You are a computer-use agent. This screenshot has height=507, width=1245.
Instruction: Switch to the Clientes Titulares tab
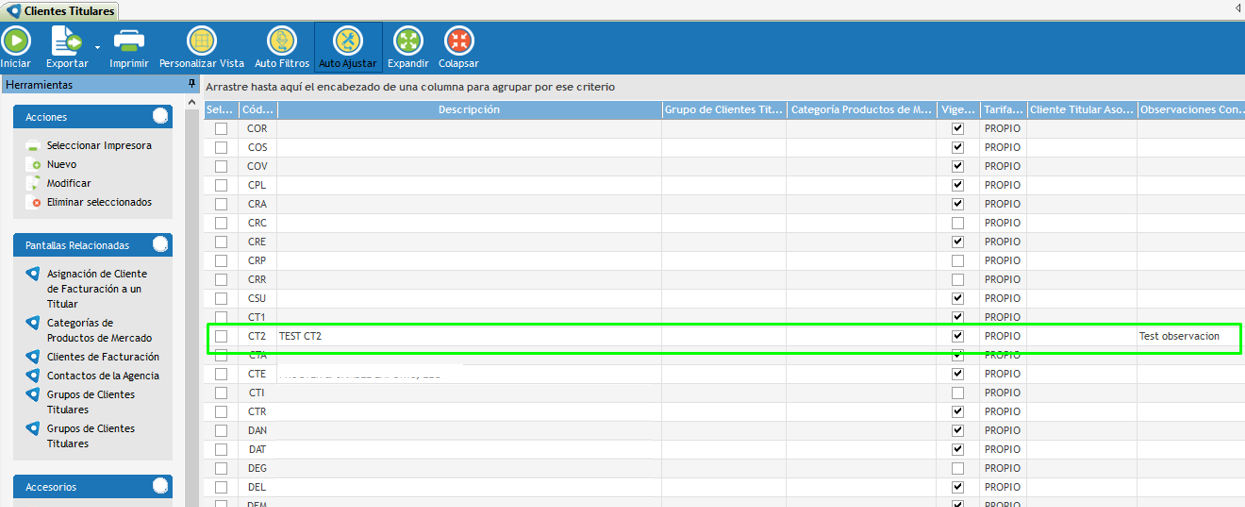61,11
